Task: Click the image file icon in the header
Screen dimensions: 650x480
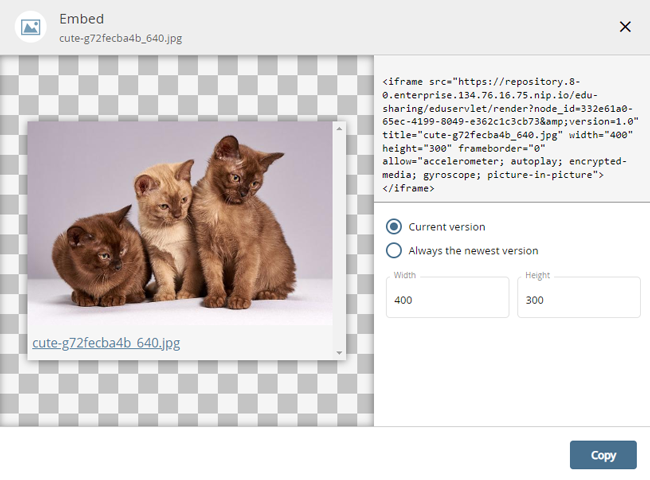Action: pos(31,27)
